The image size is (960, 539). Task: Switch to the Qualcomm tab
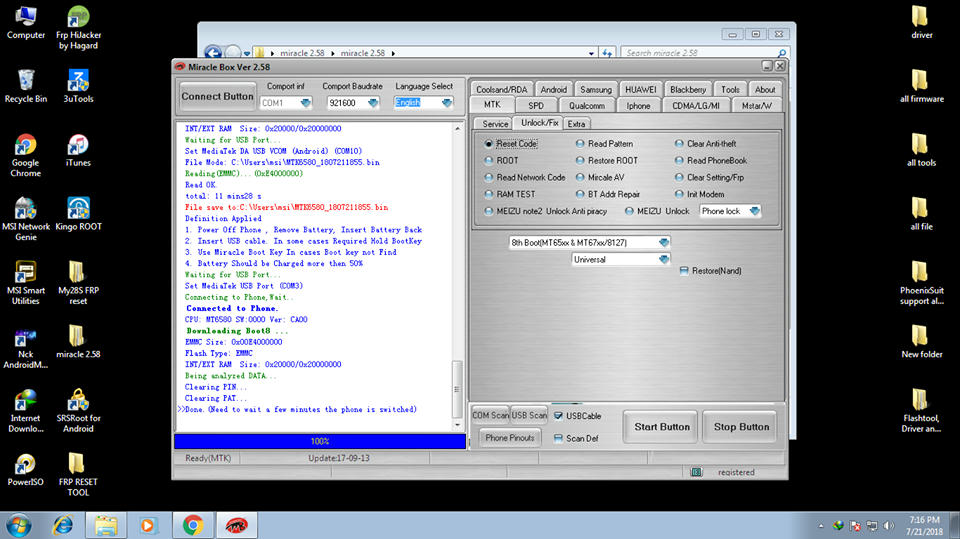point(587,106)
